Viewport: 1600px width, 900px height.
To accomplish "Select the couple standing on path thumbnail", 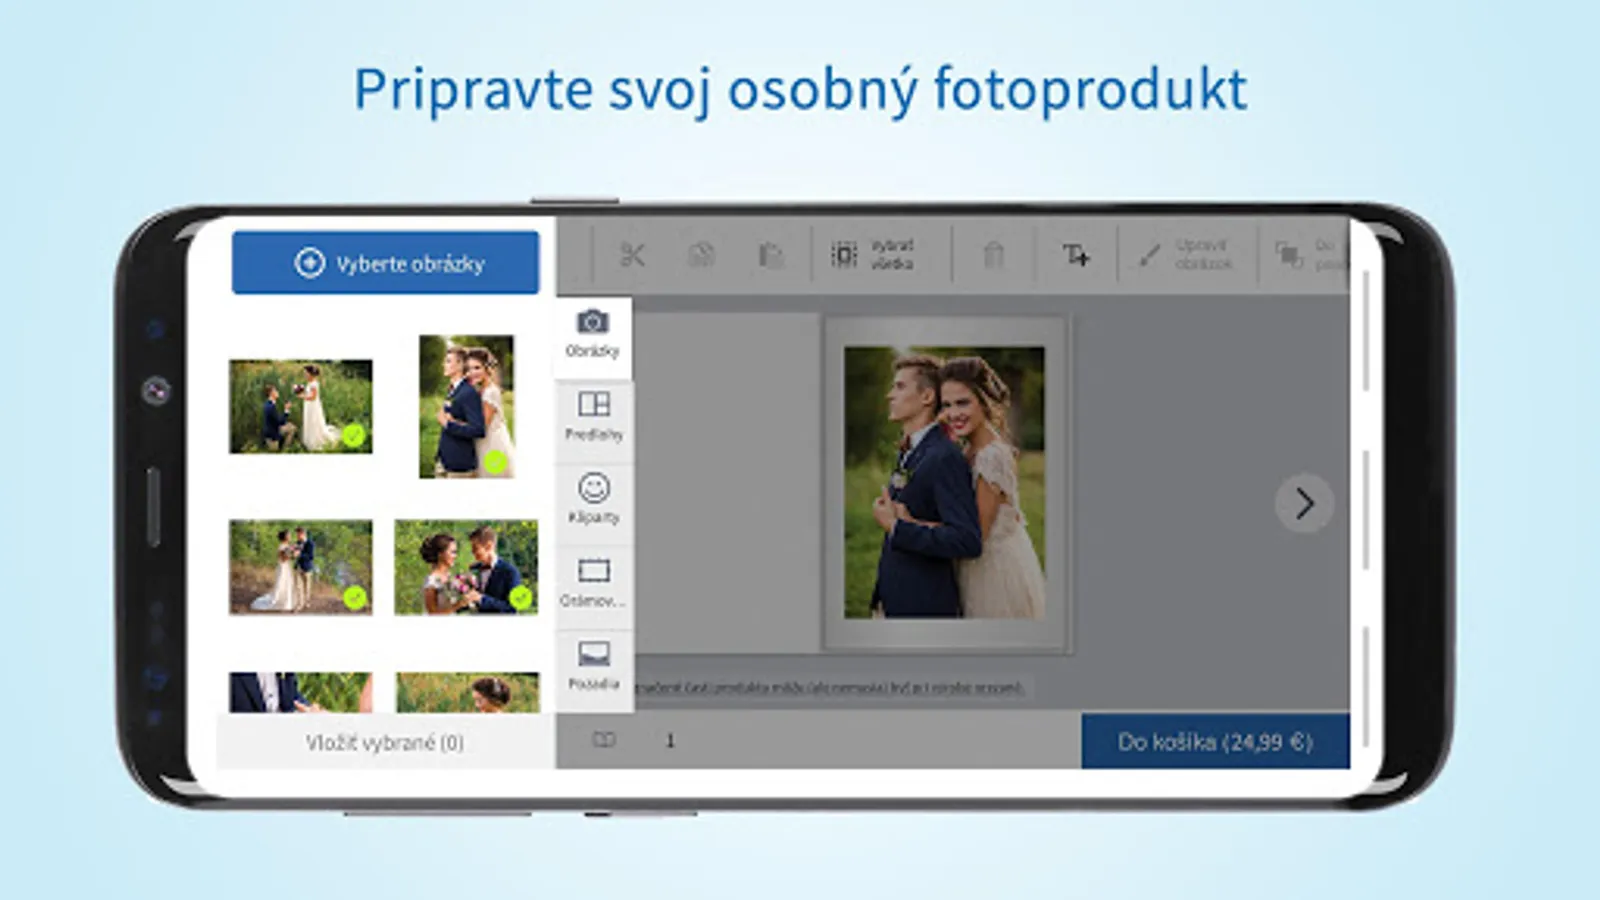I will [x=301, y=567].
